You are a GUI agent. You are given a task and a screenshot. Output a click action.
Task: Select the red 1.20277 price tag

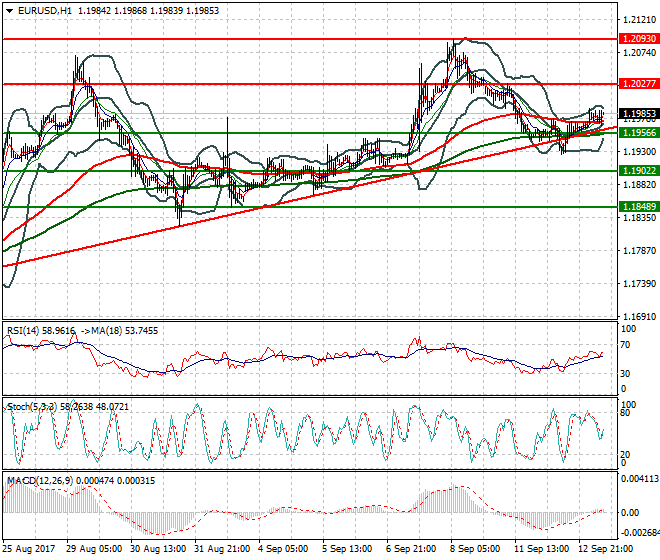pyautogui.click(x=638, y=84)
